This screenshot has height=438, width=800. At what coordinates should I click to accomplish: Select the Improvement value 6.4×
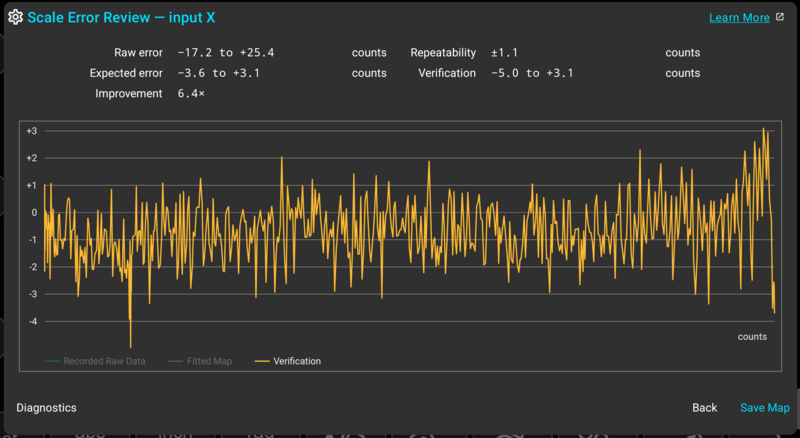(x=191, y=93)
